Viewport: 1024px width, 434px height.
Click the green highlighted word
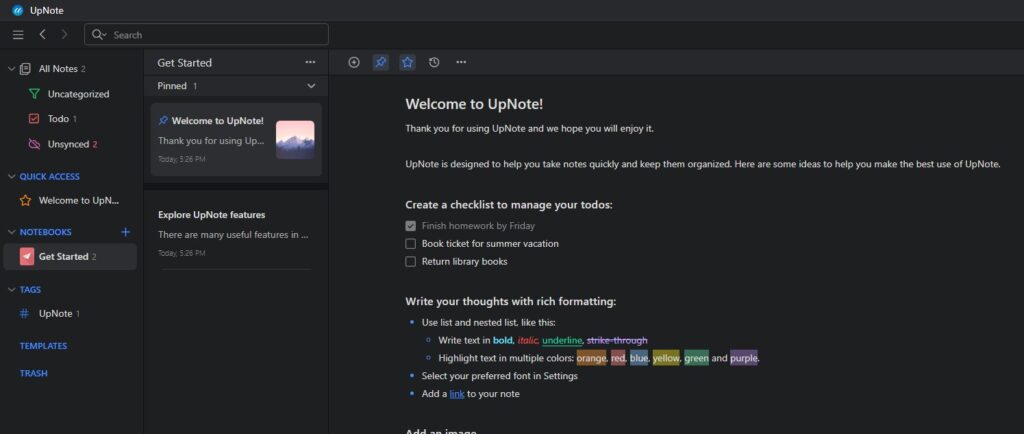click(696, 358)
